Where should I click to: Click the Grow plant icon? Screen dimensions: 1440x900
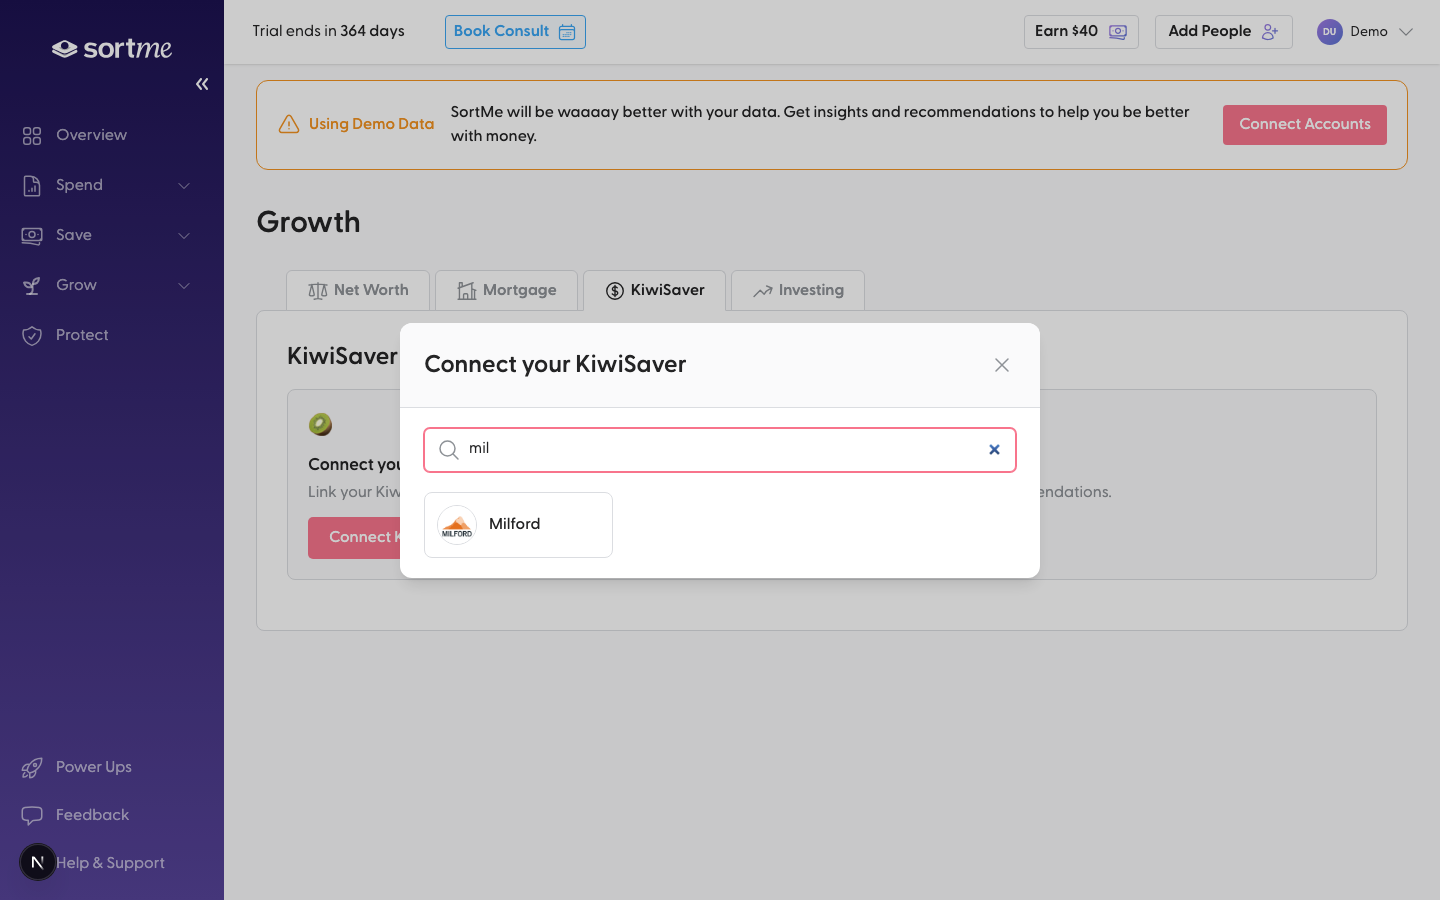pyautogui.click(x=32, y=285)
